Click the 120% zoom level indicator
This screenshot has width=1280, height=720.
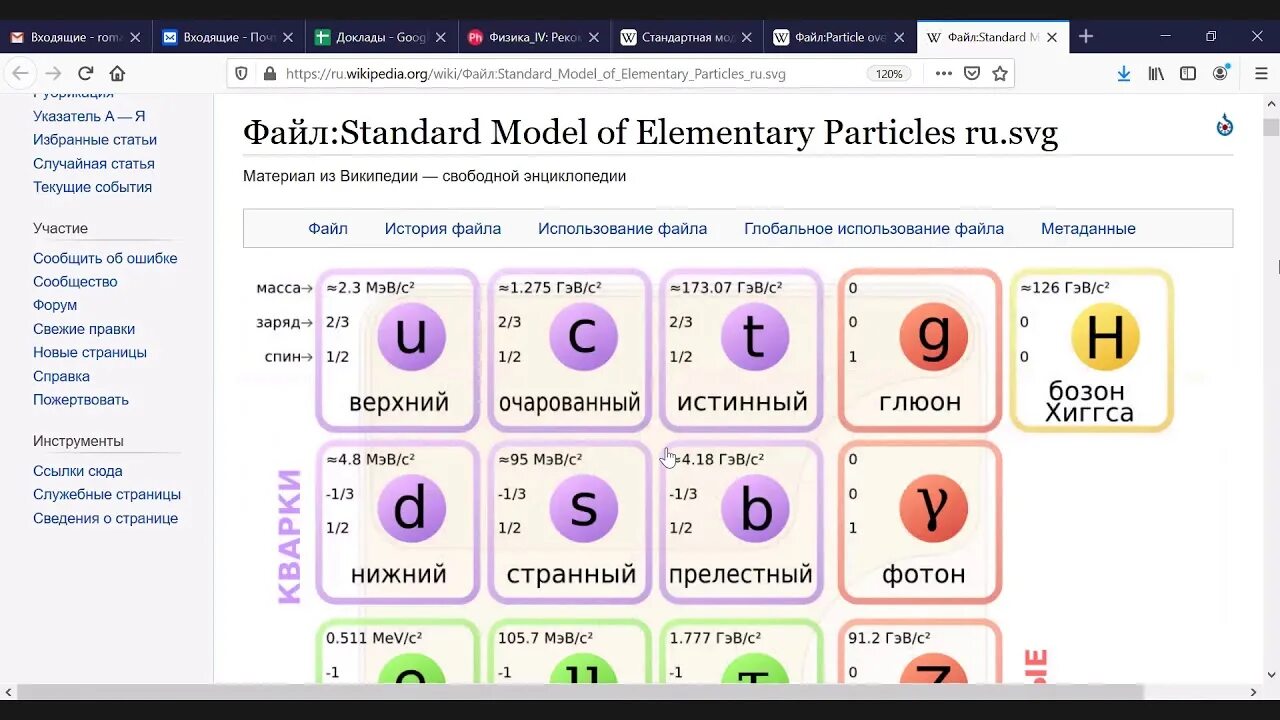point(889,73)
